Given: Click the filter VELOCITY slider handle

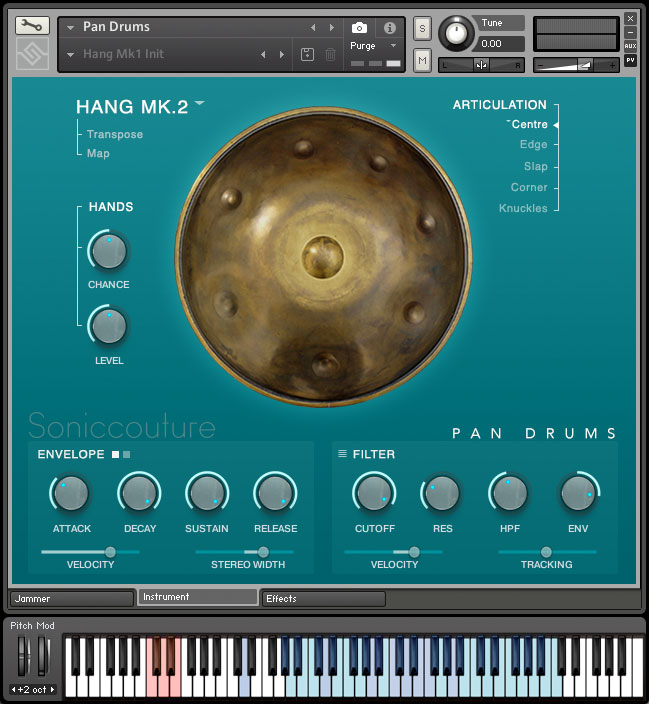Looking at the screenshot, I should coord(414,552).
